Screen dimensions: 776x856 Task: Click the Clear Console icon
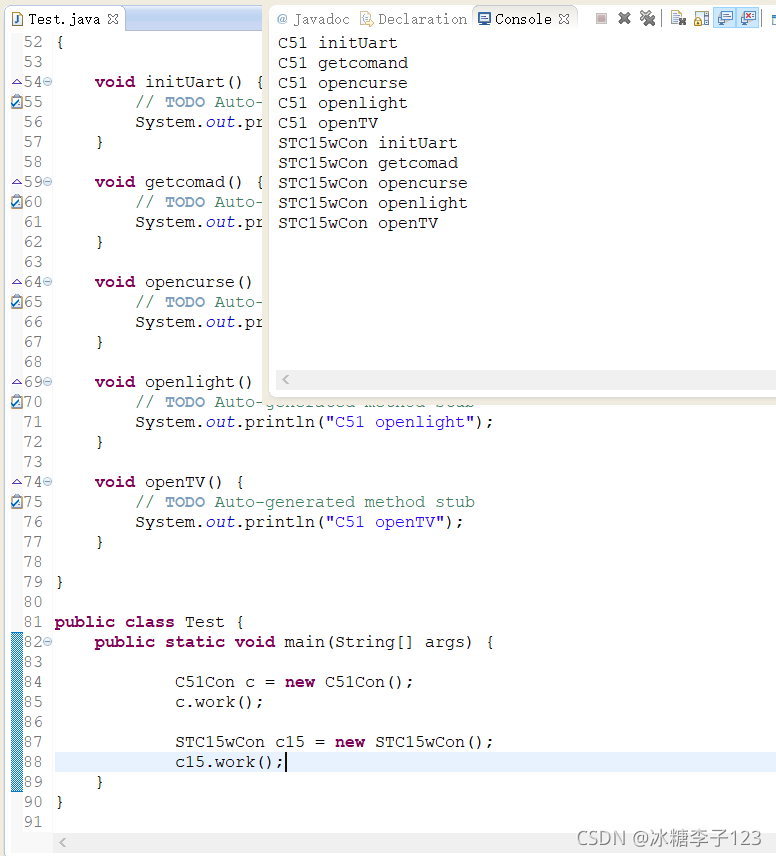pos(678,19)
